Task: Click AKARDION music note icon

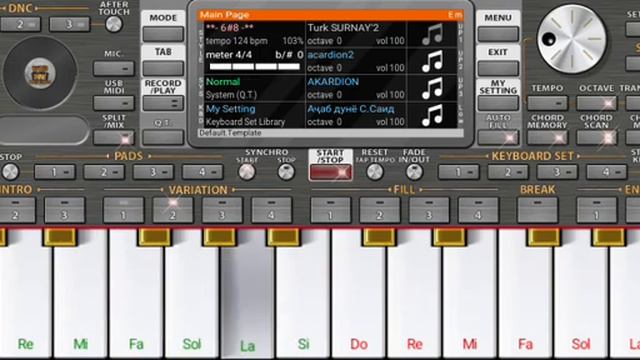Action: click(x=432, y=88)
